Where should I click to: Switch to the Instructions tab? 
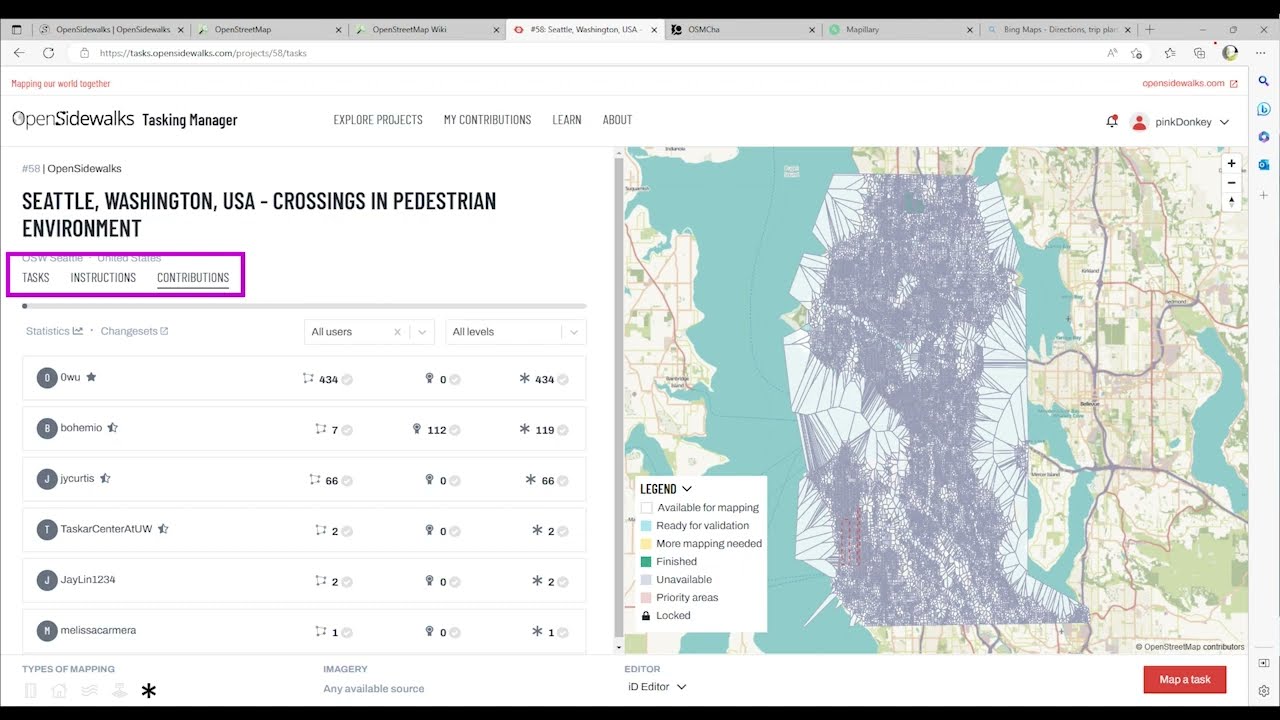point(103,278)
